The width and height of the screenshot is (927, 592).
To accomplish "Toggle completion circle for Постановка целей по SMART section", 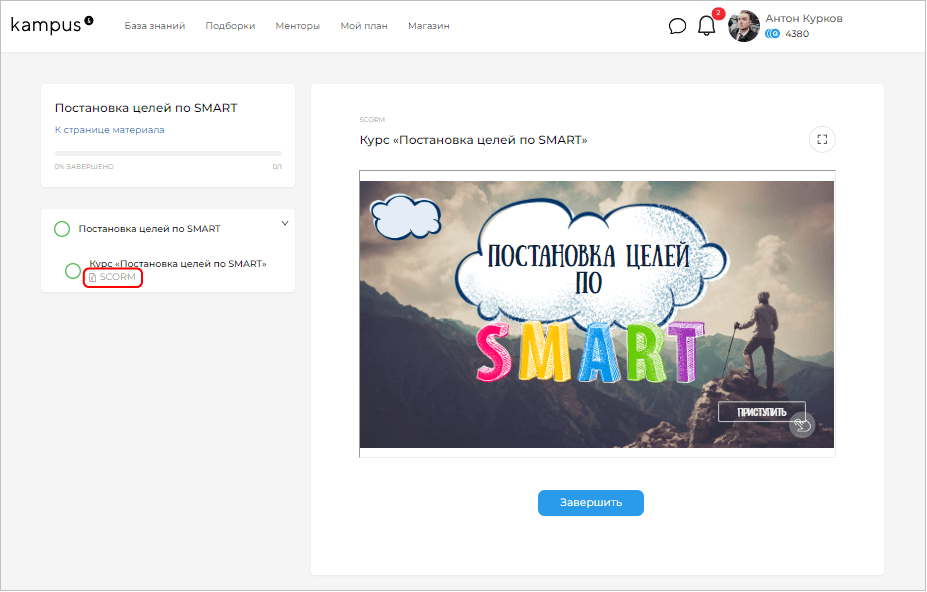I will point(62,229).
